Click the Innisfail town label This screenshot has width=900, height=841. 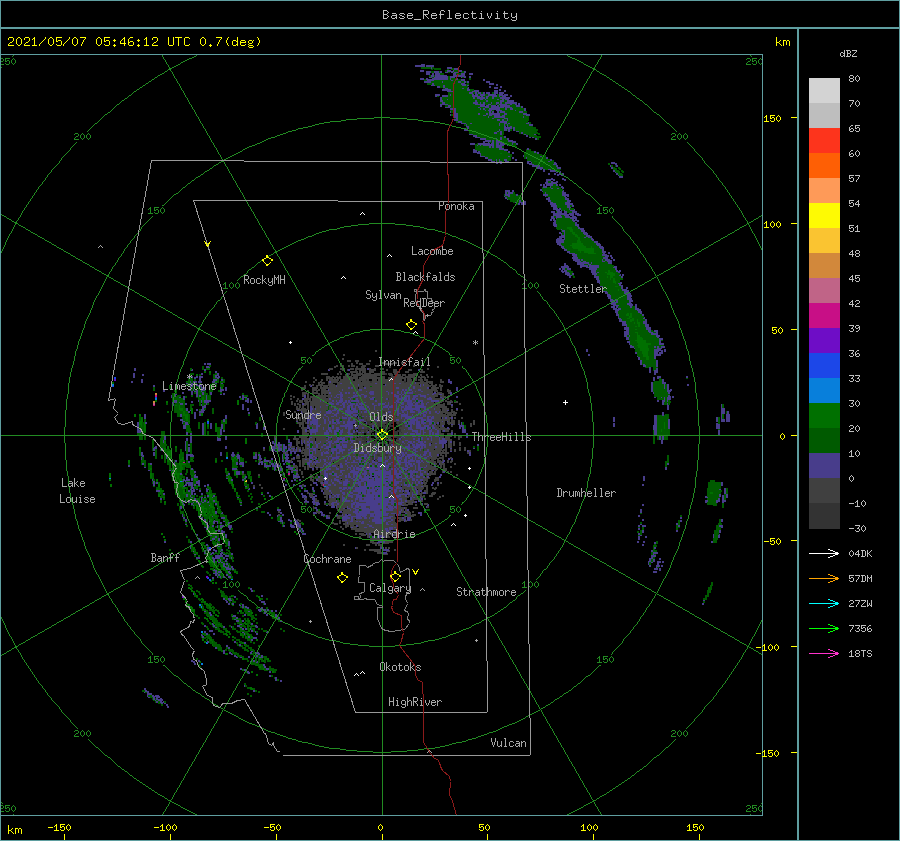click(x=404, y=362)
